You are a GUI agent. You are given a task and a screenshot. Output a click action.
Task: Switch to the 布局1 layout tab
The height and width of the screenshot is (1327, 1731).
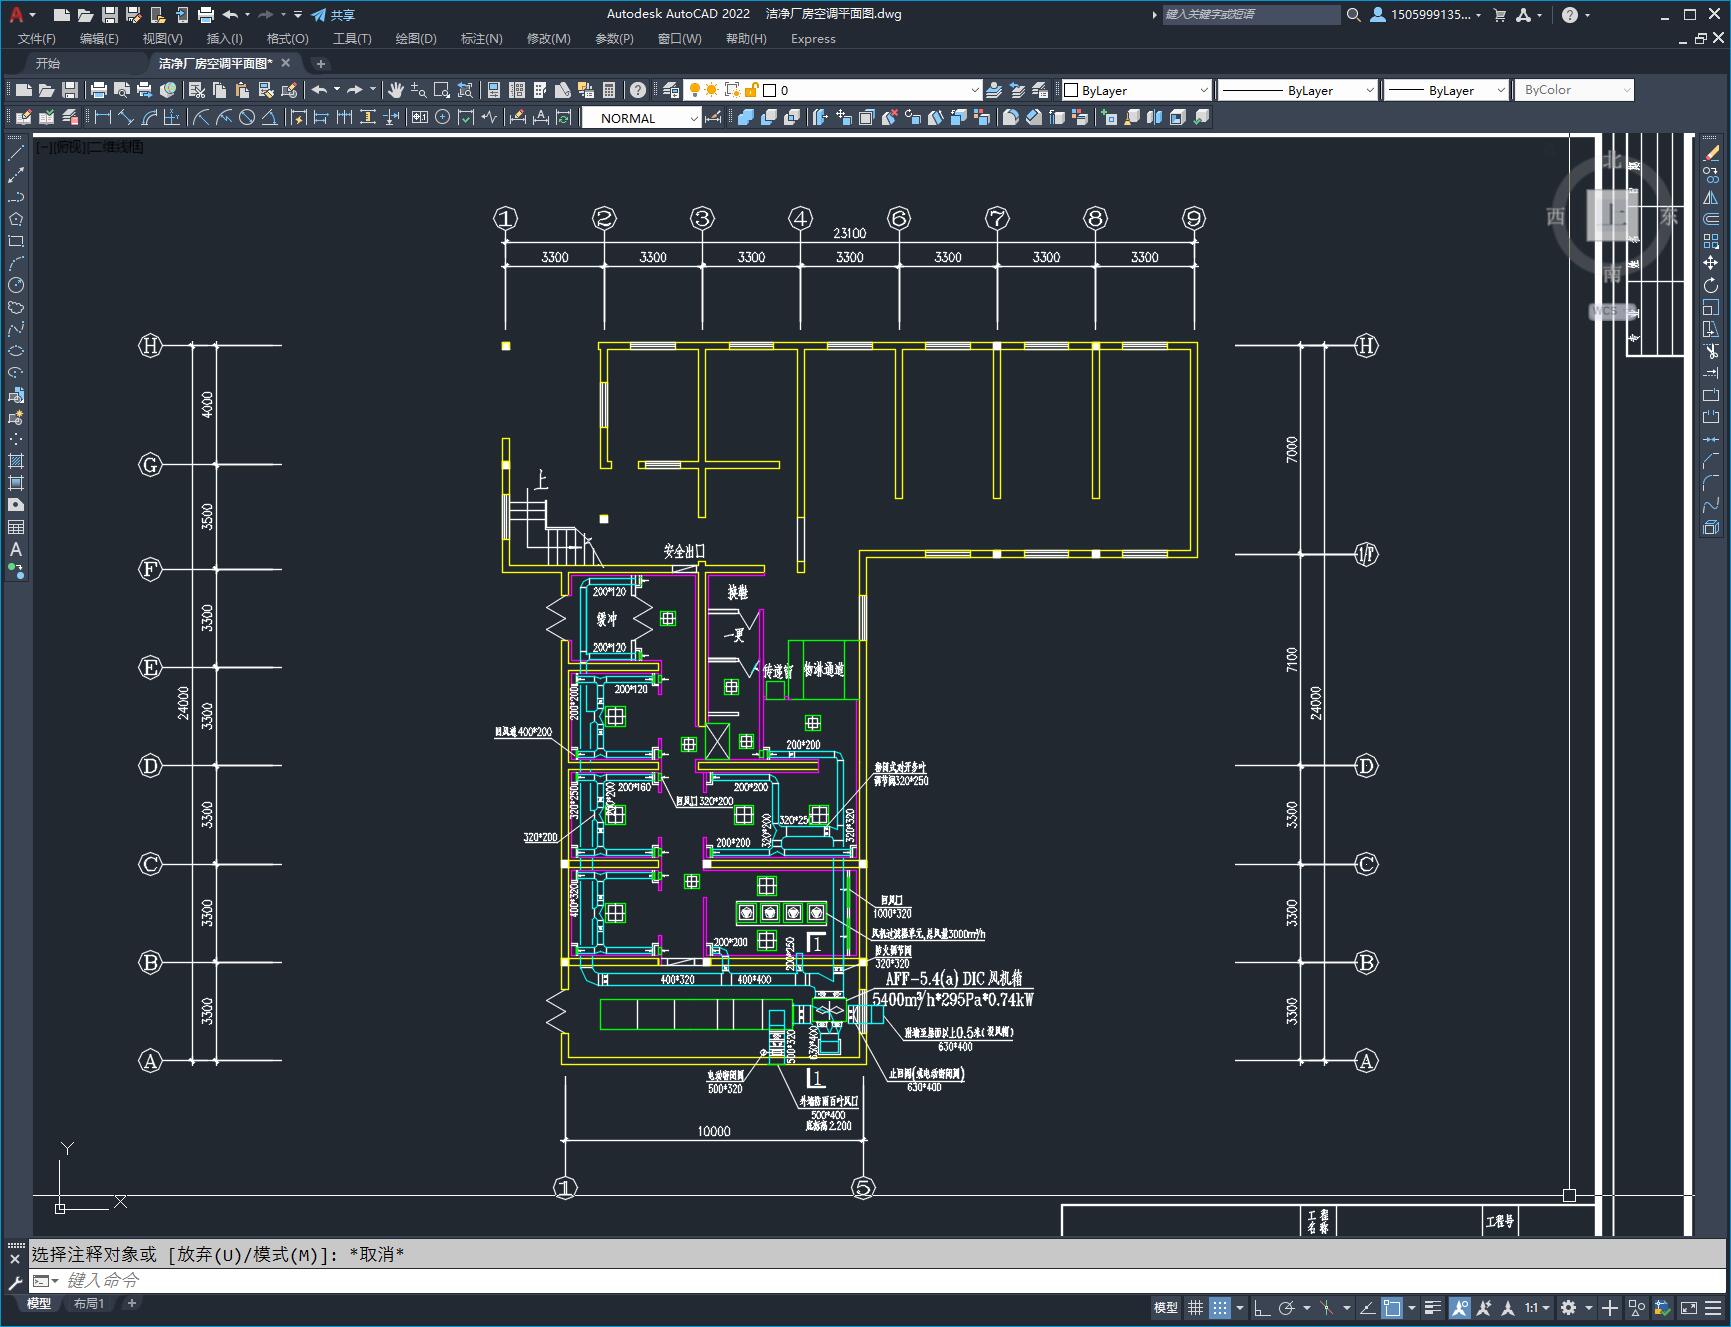click(89, 1303)
